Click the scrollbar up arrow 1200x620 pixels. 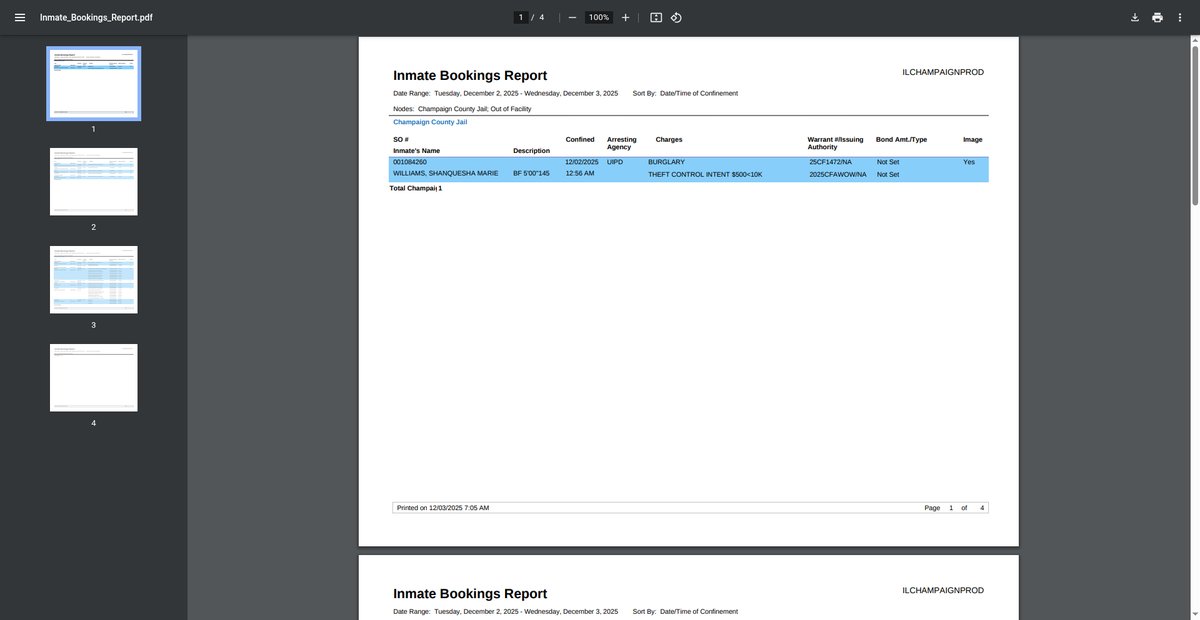pos(1194,41)
